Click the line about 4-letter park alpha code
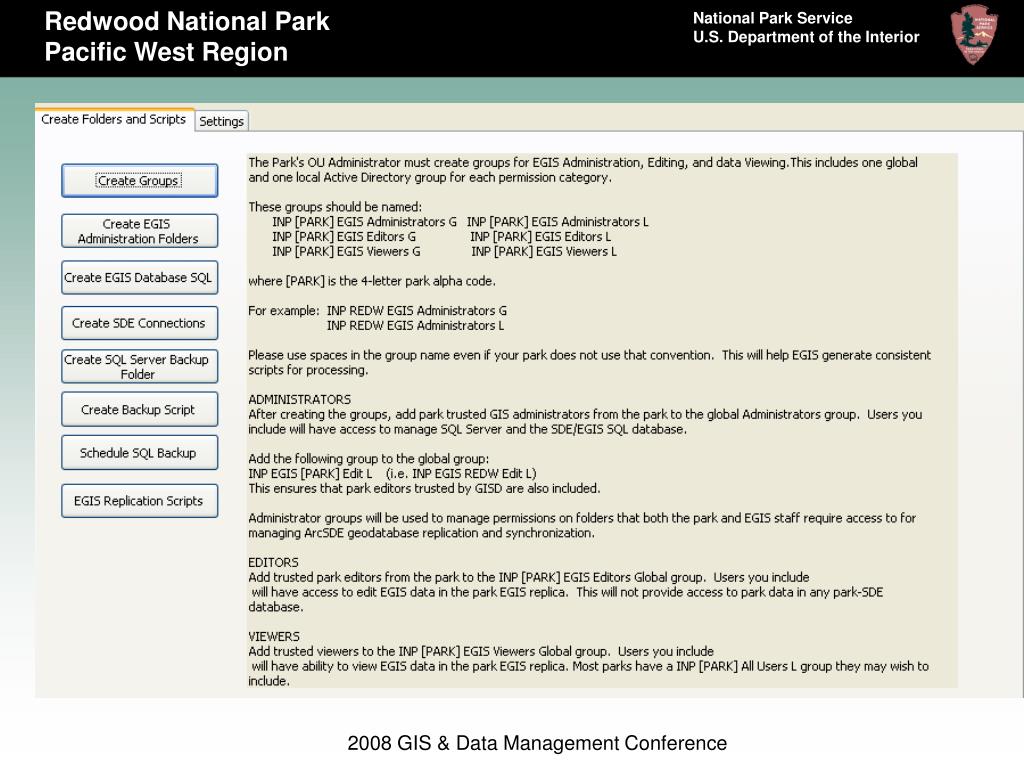This screenshot has width=1024, height=768. point(372,281)
